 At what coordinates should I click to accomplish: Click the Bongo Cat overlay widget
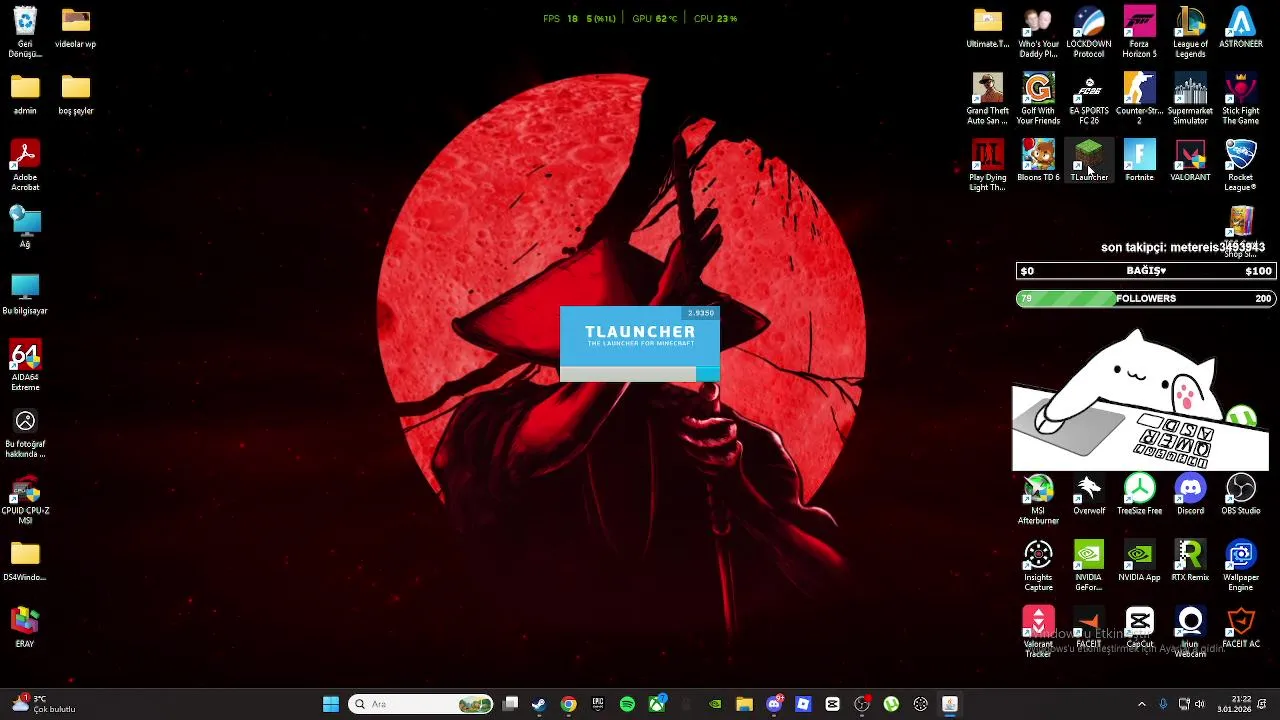click(x=1140, y=400)
